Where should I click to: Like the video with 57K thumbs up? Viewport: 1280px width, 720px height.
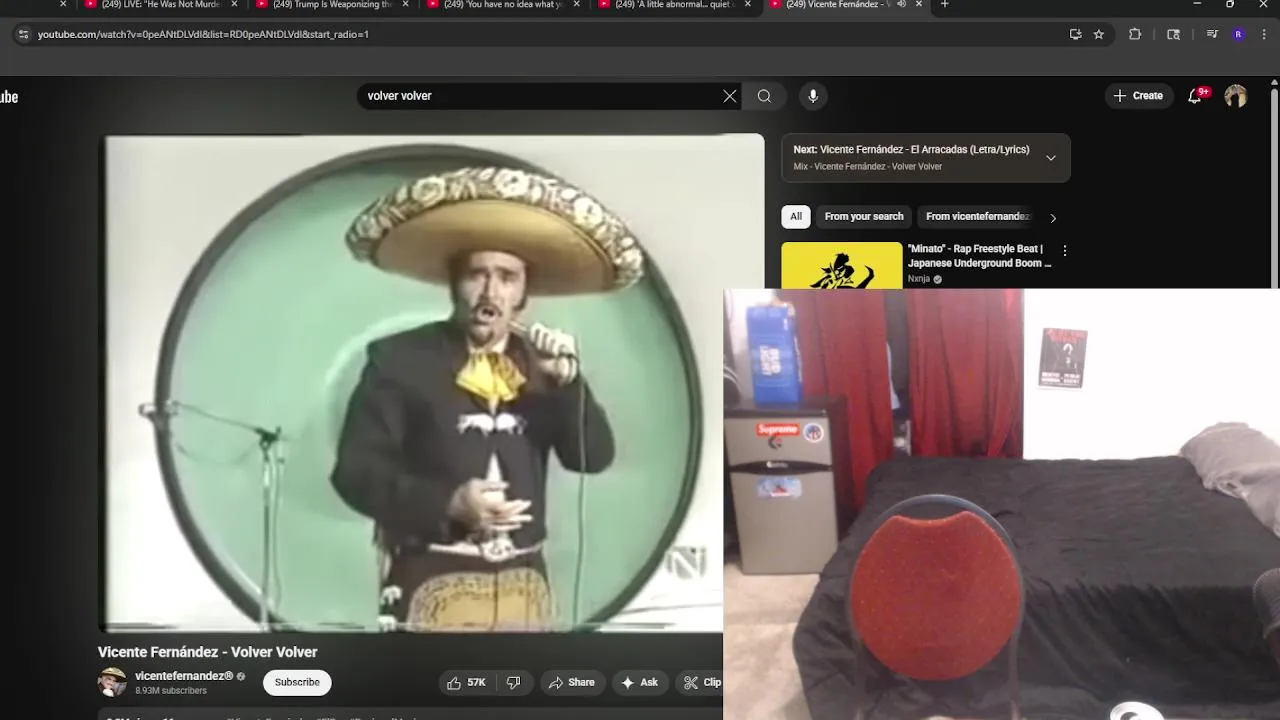[467, 682]
